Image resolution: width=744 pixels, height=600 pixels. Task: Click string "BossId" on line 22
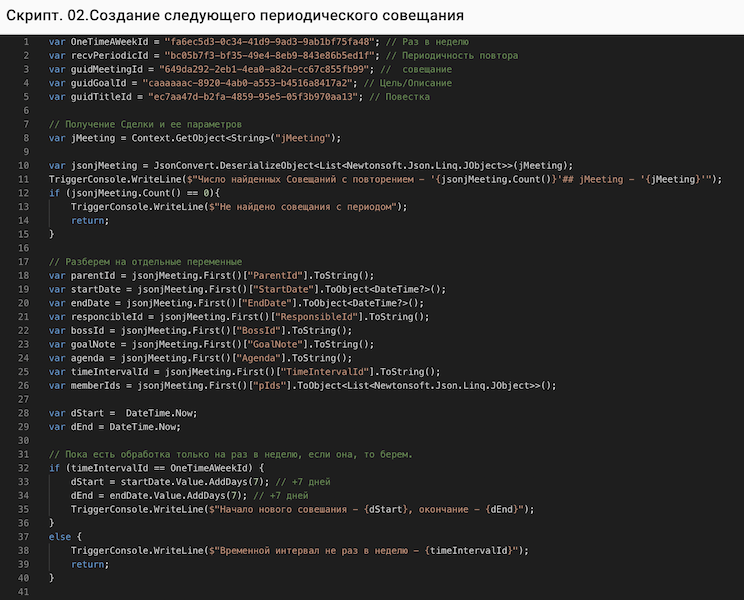point(258,331)
